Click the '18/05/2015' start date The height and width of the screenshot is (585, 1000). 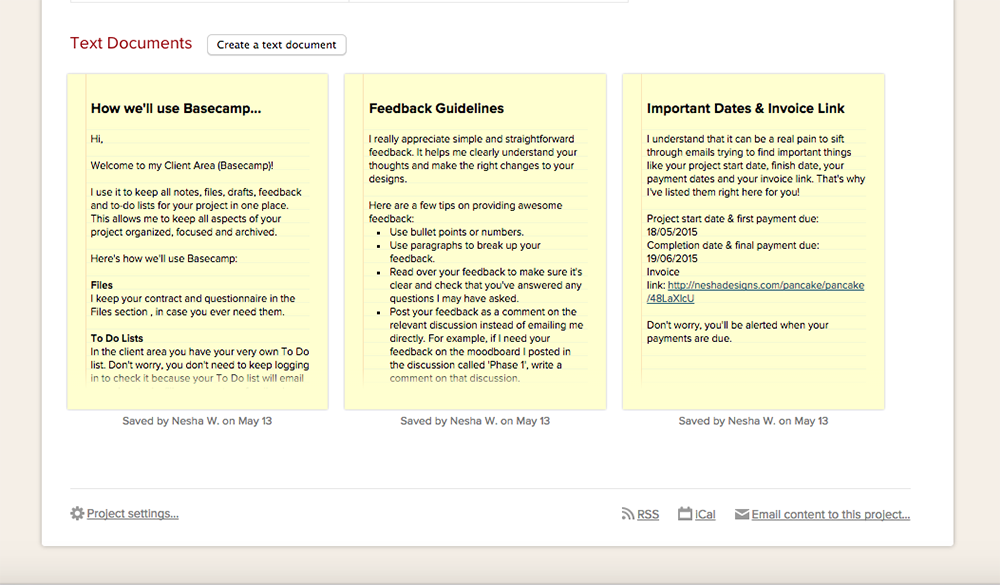click(672, 232)
